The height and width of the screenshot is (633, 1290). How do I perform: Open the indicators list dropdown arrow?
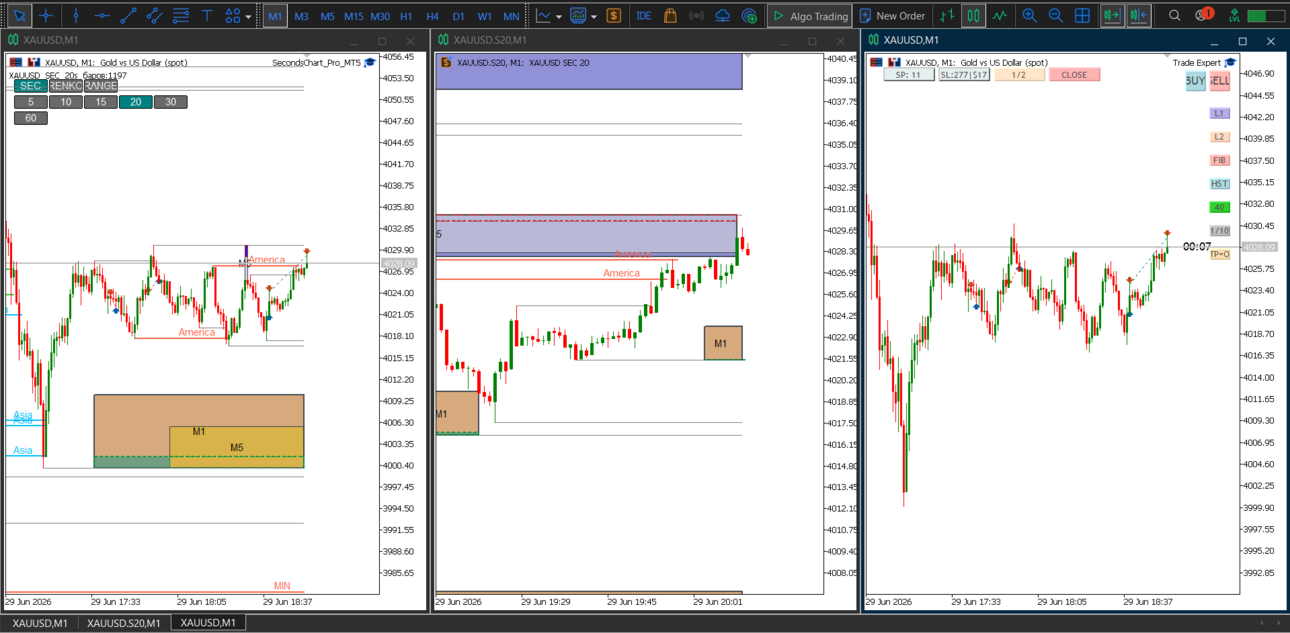click(x=558, y=16)
